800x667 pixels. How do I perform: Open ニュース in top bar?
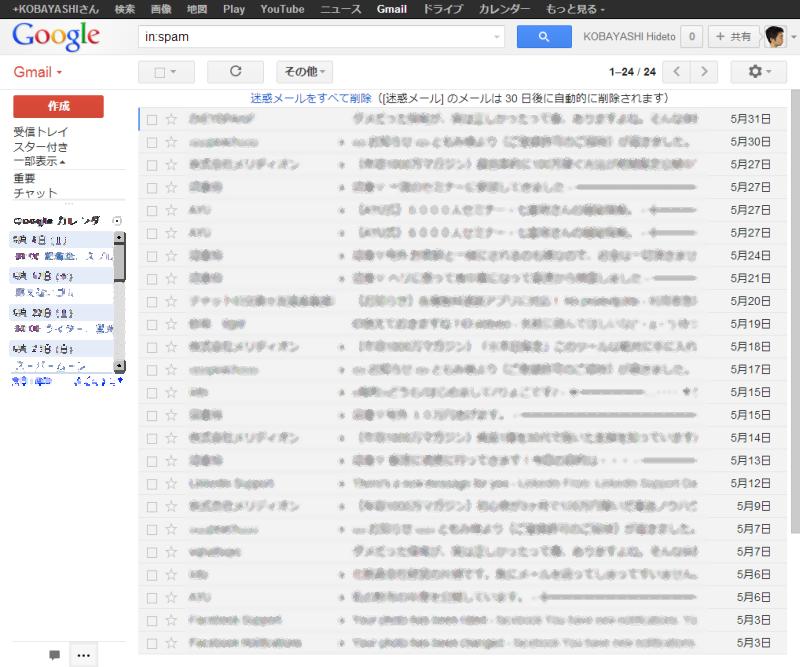click(x=340, y=9)
